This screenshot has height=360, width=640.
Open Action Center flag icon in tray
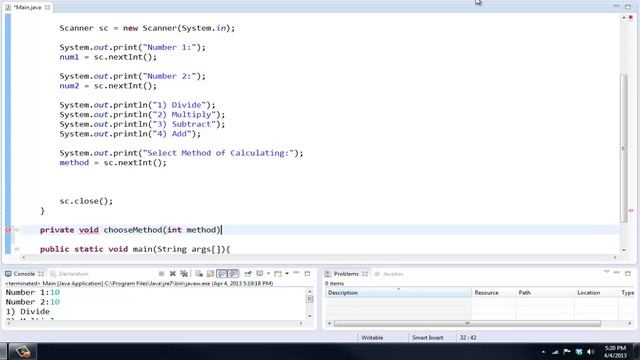(x=567, y=351)
